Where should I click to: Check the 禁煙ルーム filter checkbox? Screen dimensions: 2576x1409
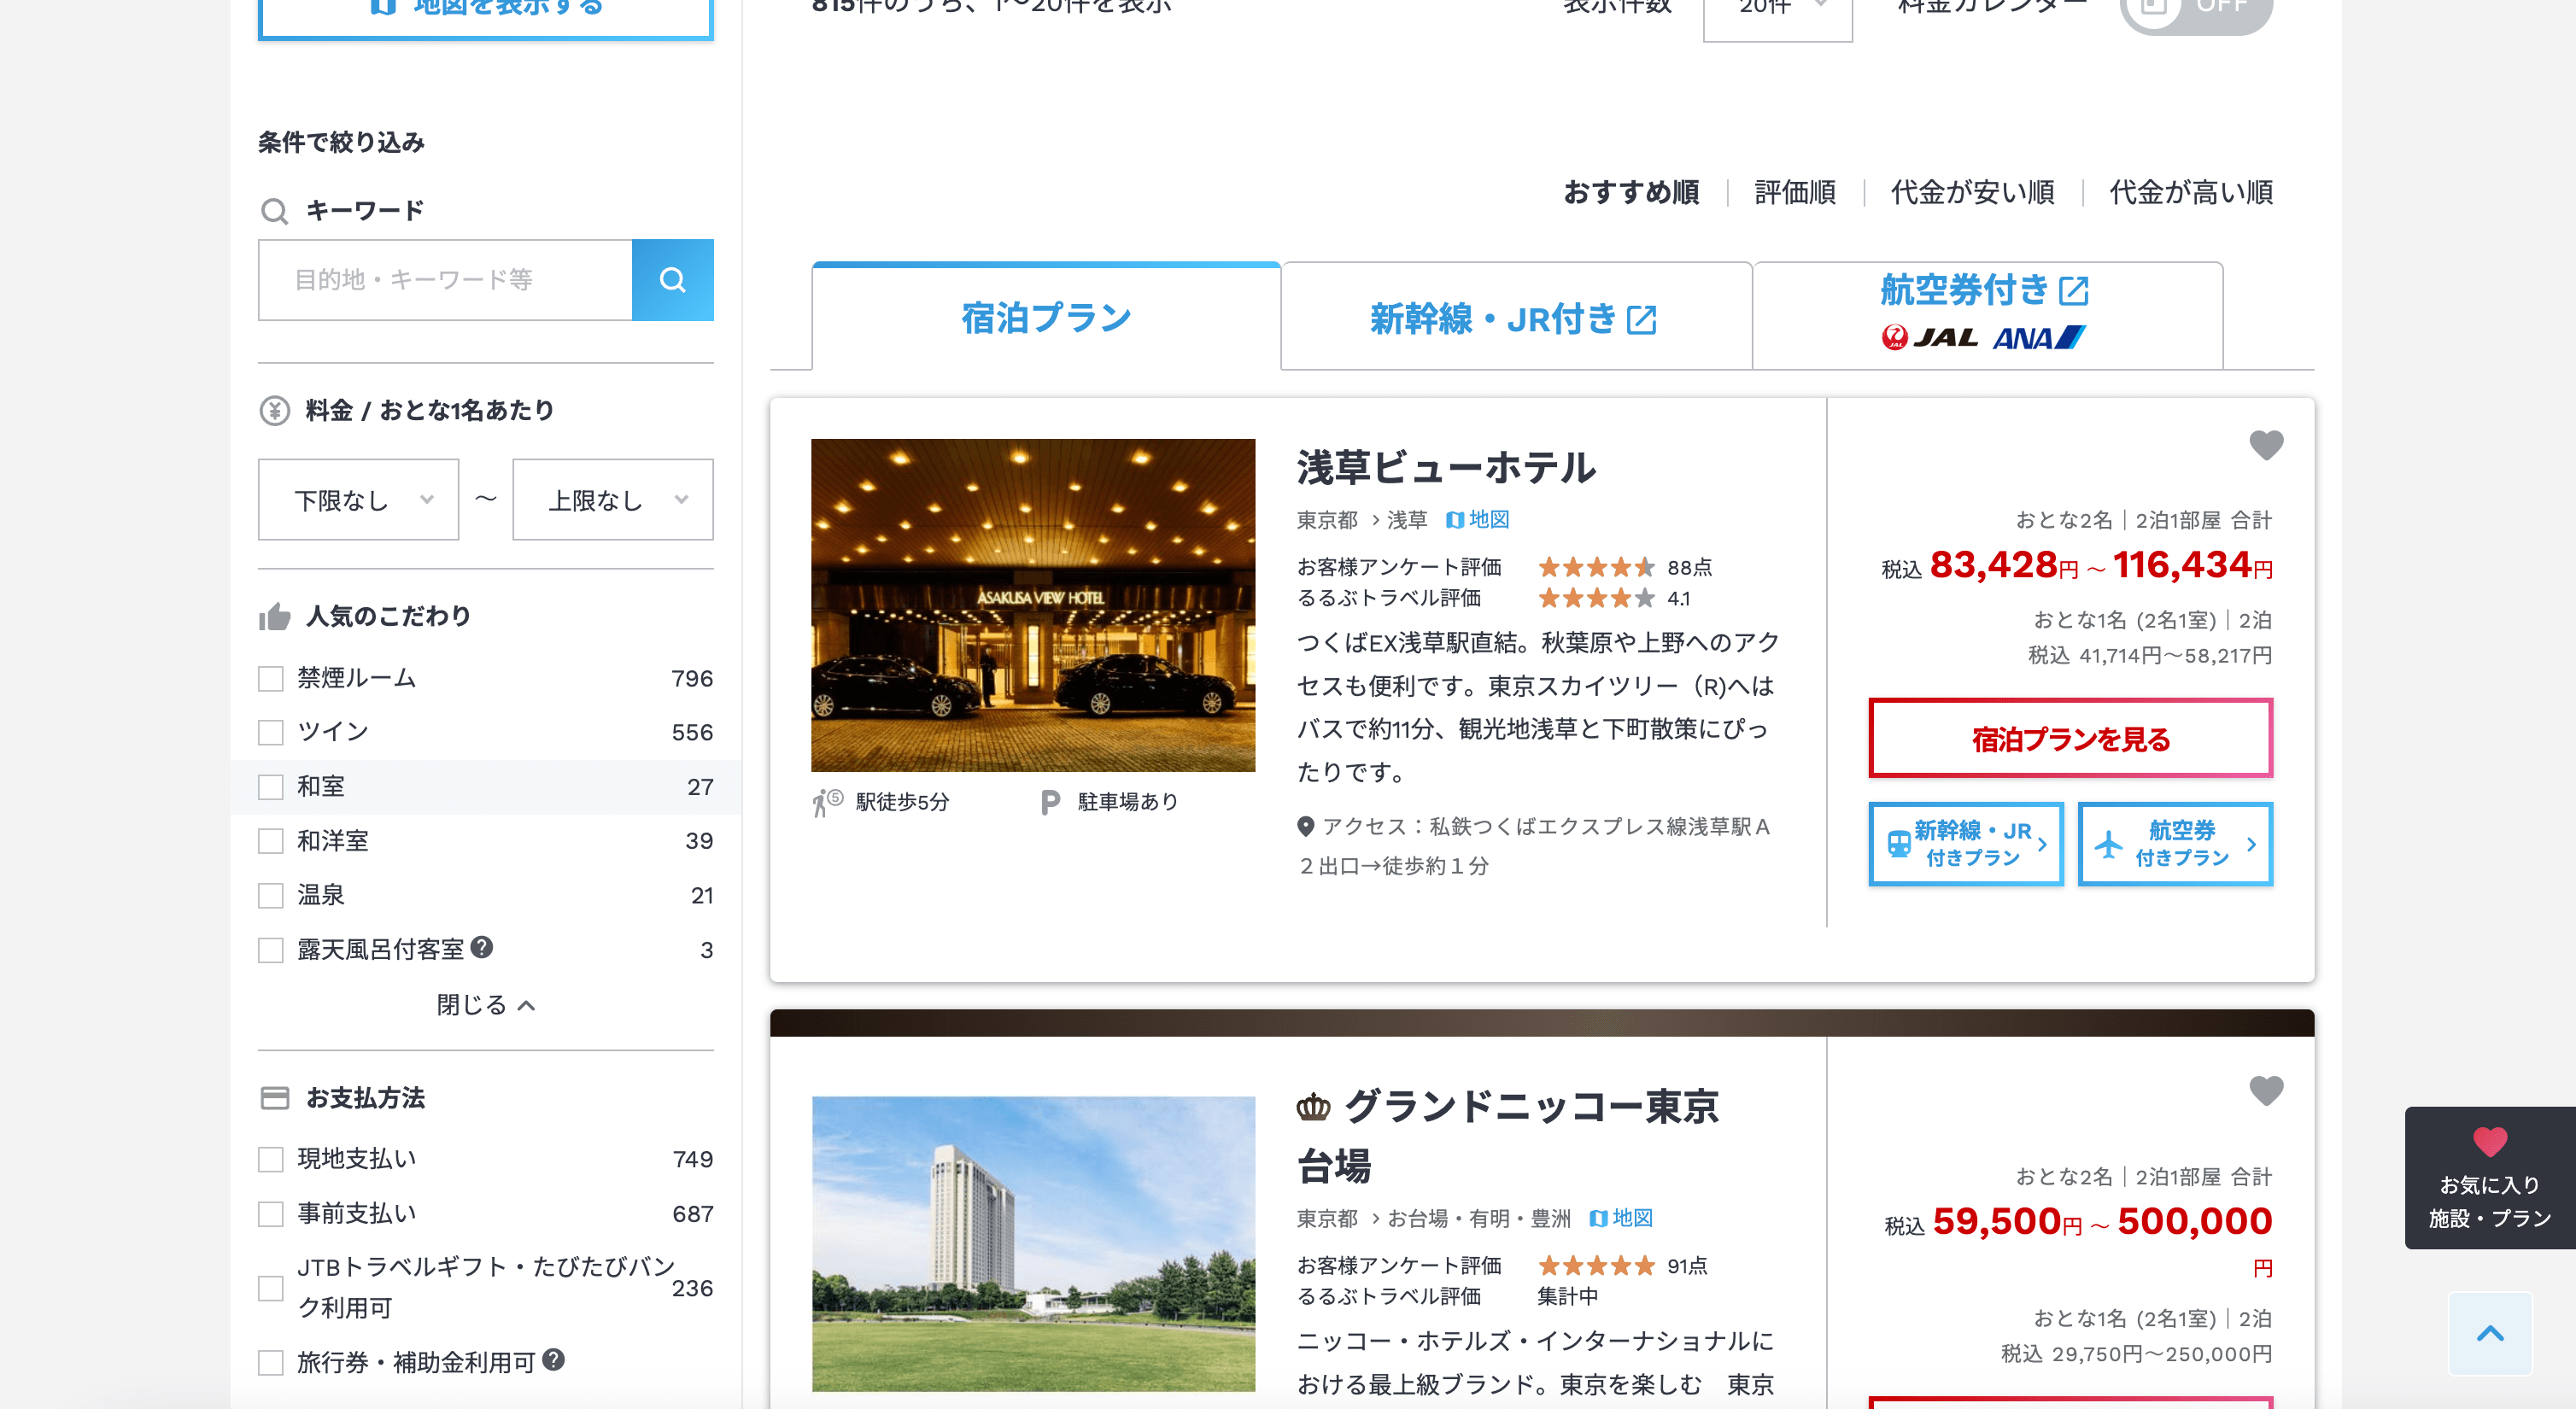point(271,679)
